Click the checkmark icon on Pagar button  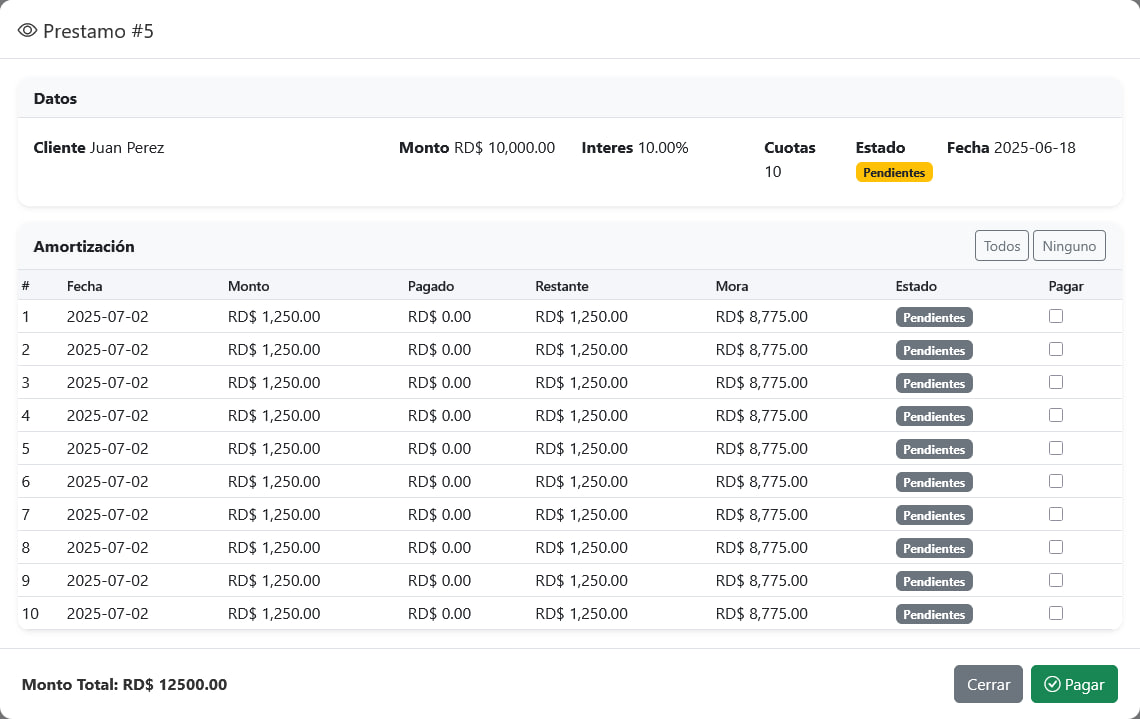pos(1051,684)
